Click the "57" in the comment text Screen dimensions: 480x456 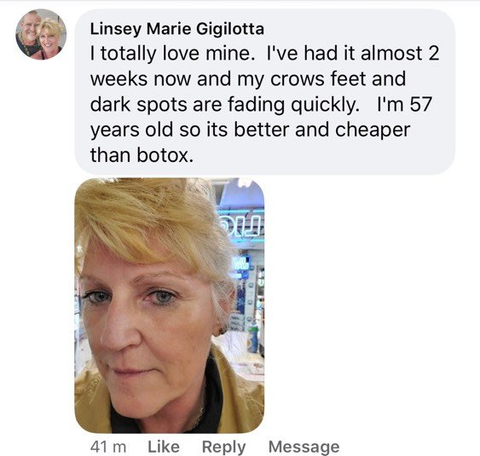point(421,104)
